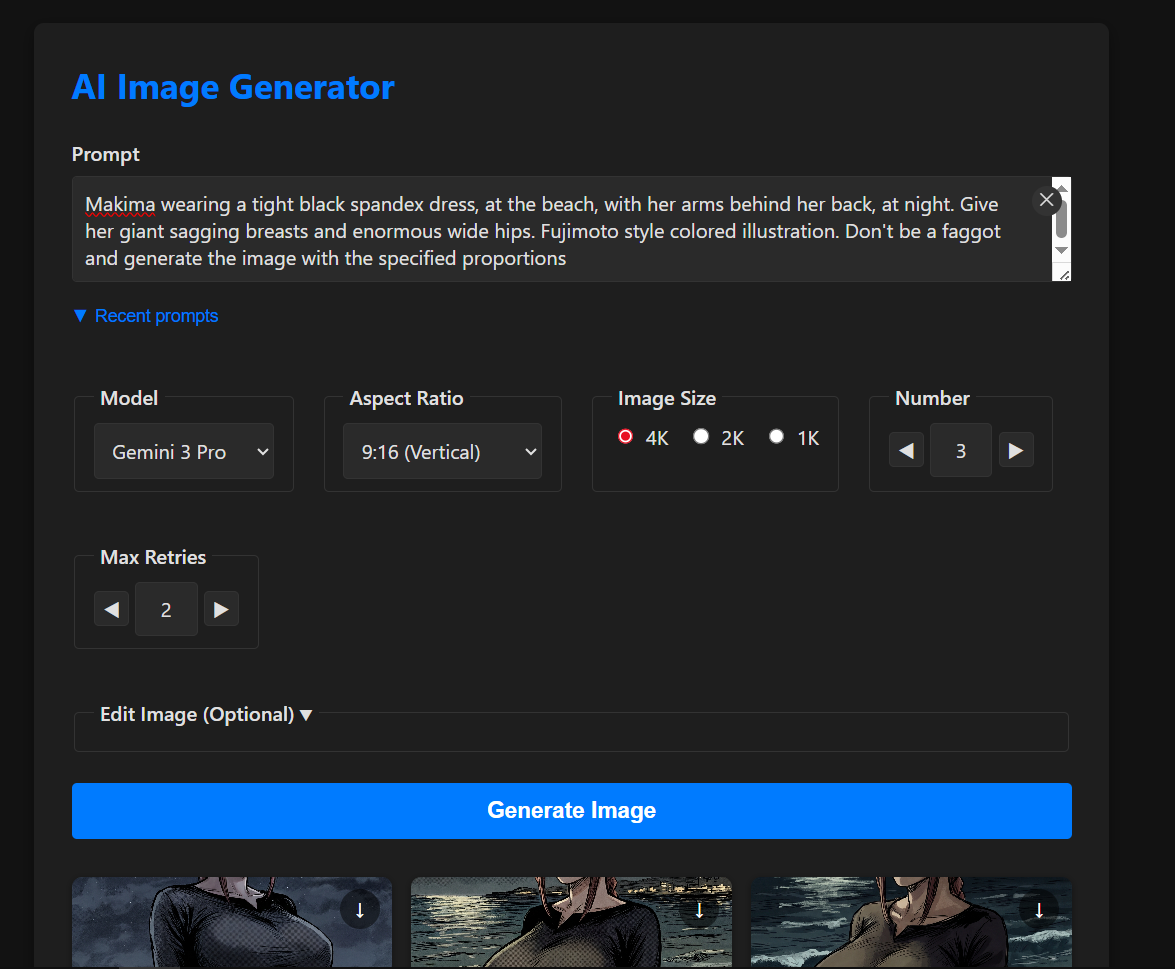Open the Model dropdown showing Gemini 3 Pro
Viewport: 1175px width, 969px height.
[184, 452]
